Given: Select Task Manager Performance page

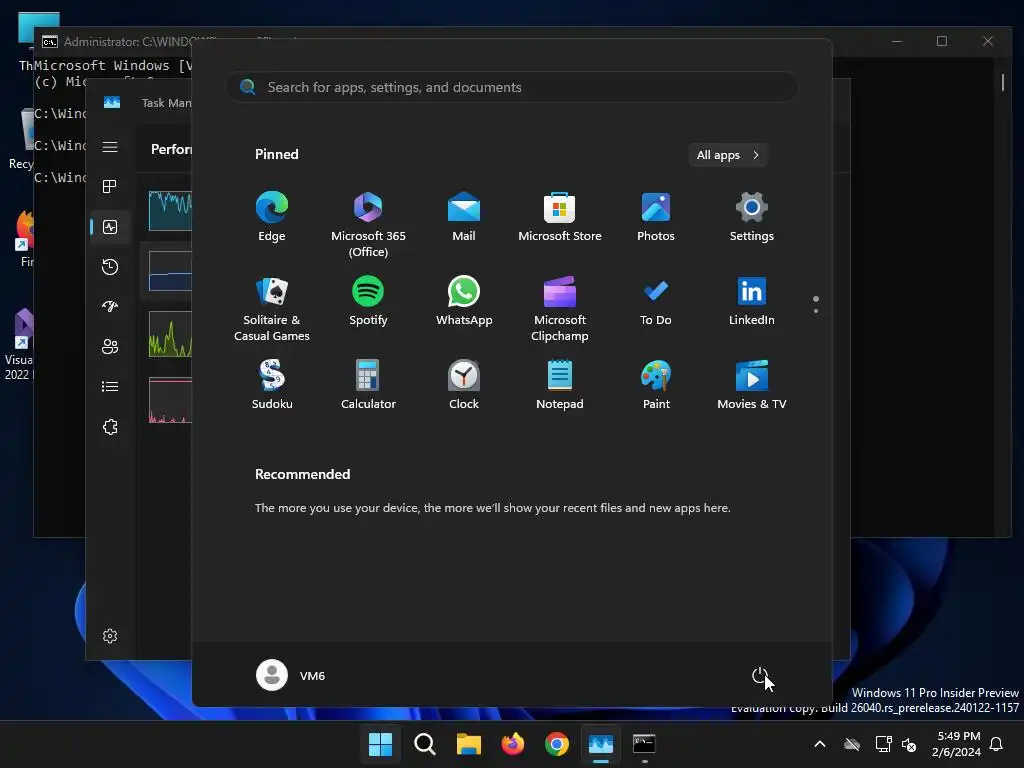Looking at the screenshot, I should 110,227.
